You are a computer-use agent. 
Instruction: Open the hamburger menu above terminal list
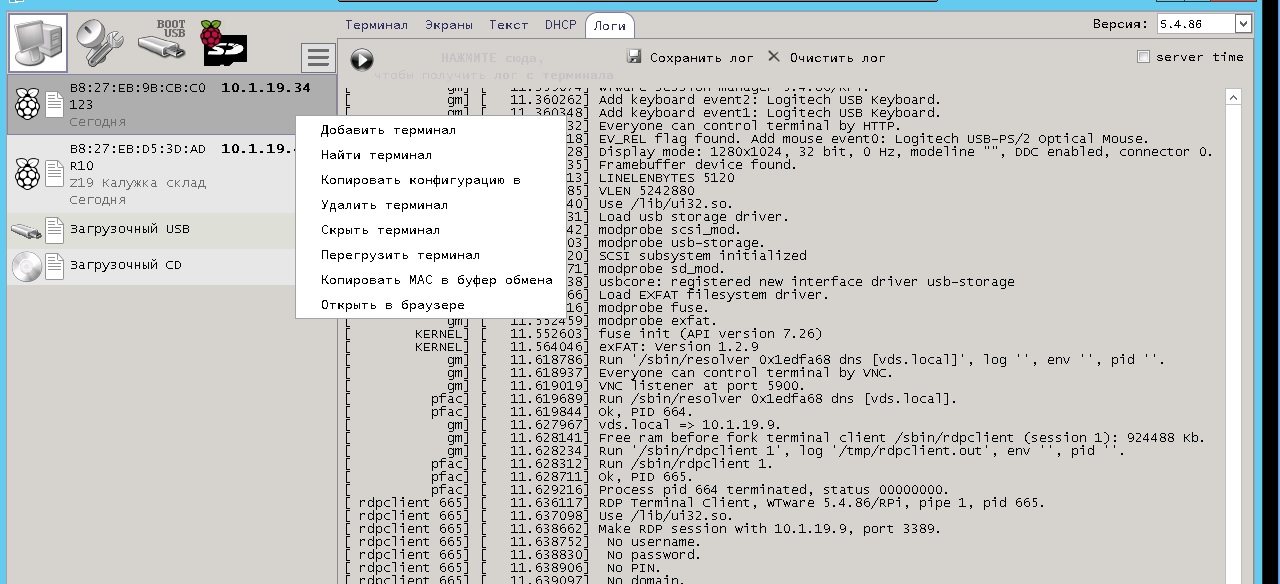coord(318,58)
